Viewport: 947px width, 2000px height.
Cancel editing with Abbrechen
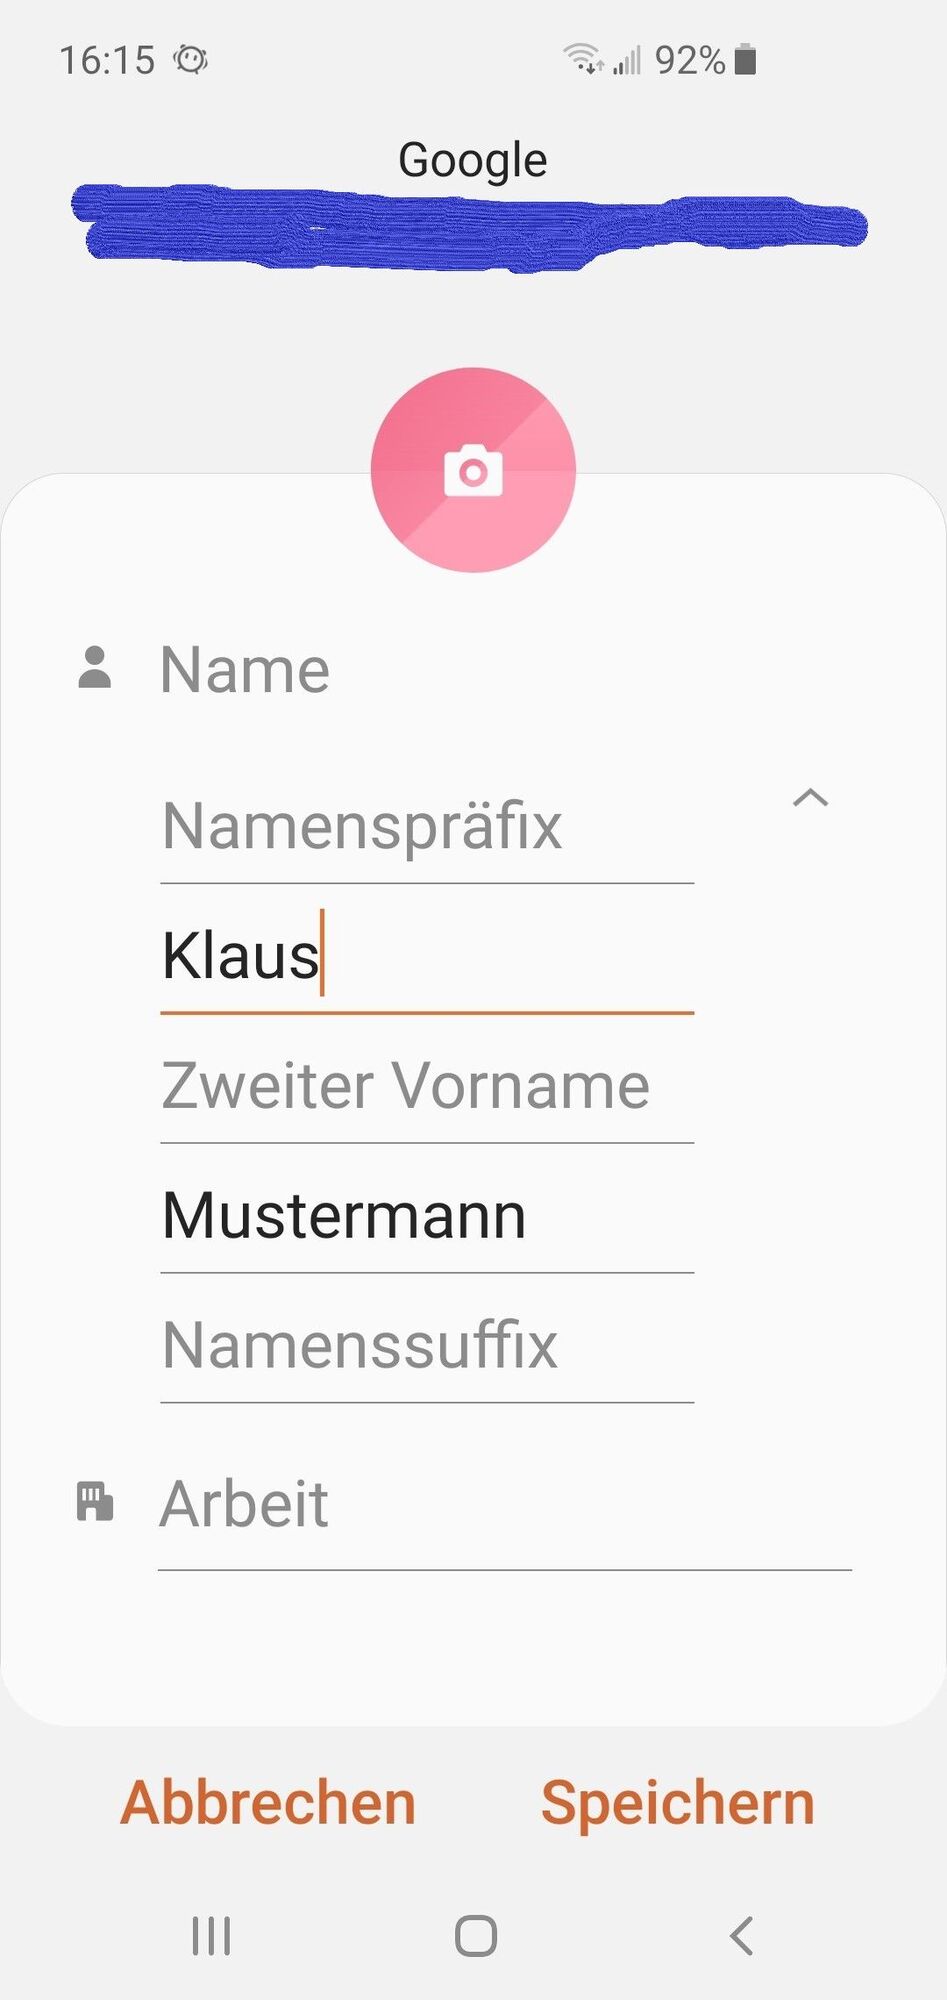pyautogui.click(x=268, y=1803)
